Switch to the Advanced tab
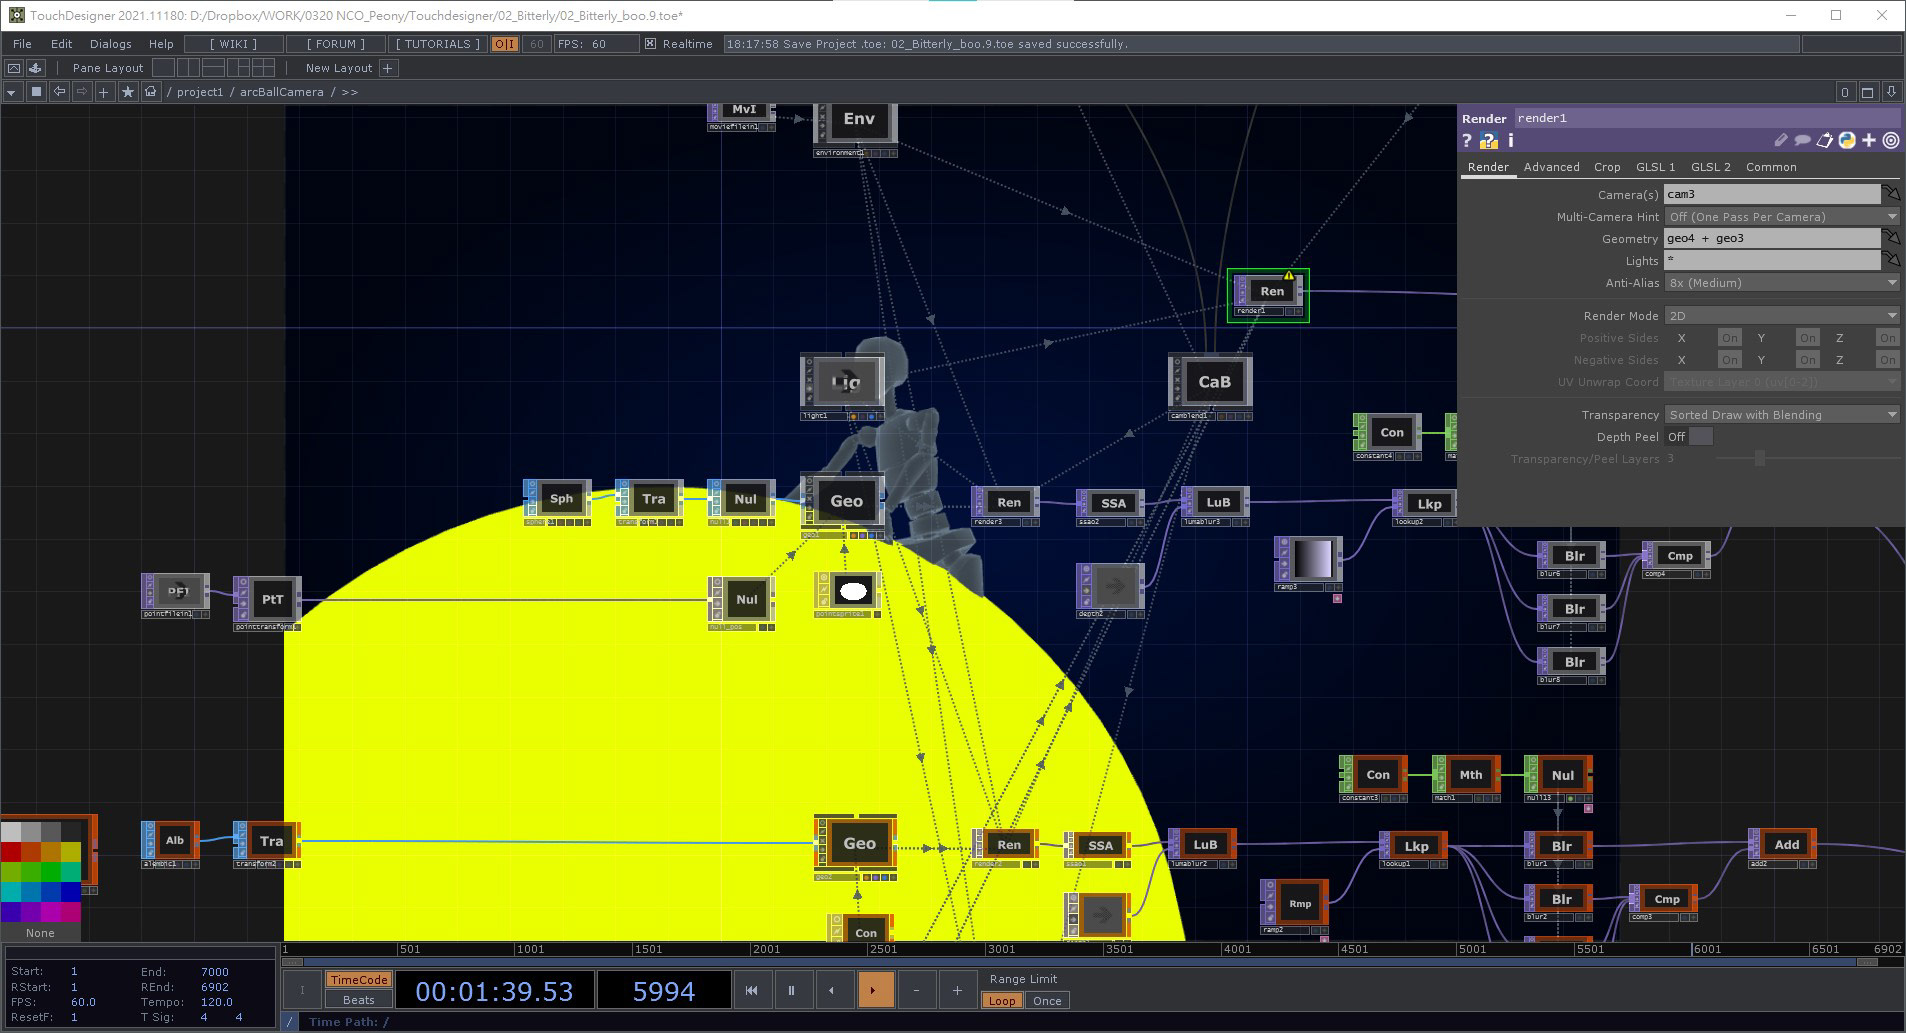This screenshot has height=1033, width=1906. (x=1551, y=167)
